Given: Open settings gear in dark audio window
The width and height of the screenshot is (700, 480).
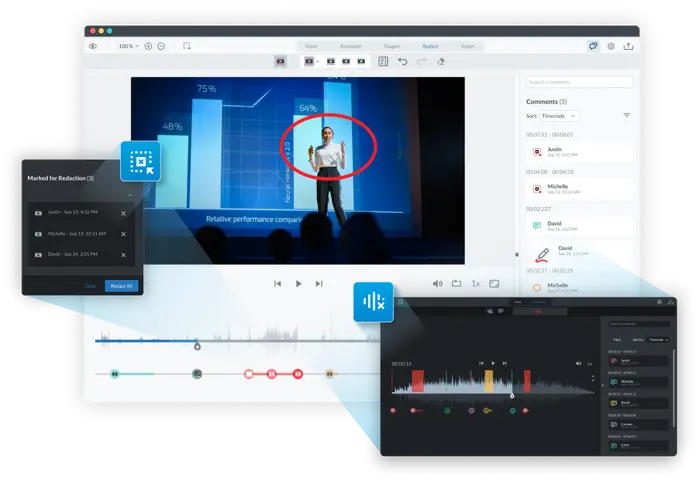Looking at the screenshot, I should 659,302.
